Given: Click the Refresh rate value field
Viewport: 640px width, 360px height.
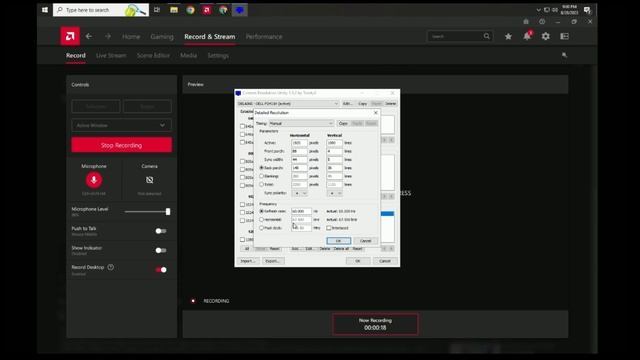Looking at the screenshot, I should coord(301,211).
